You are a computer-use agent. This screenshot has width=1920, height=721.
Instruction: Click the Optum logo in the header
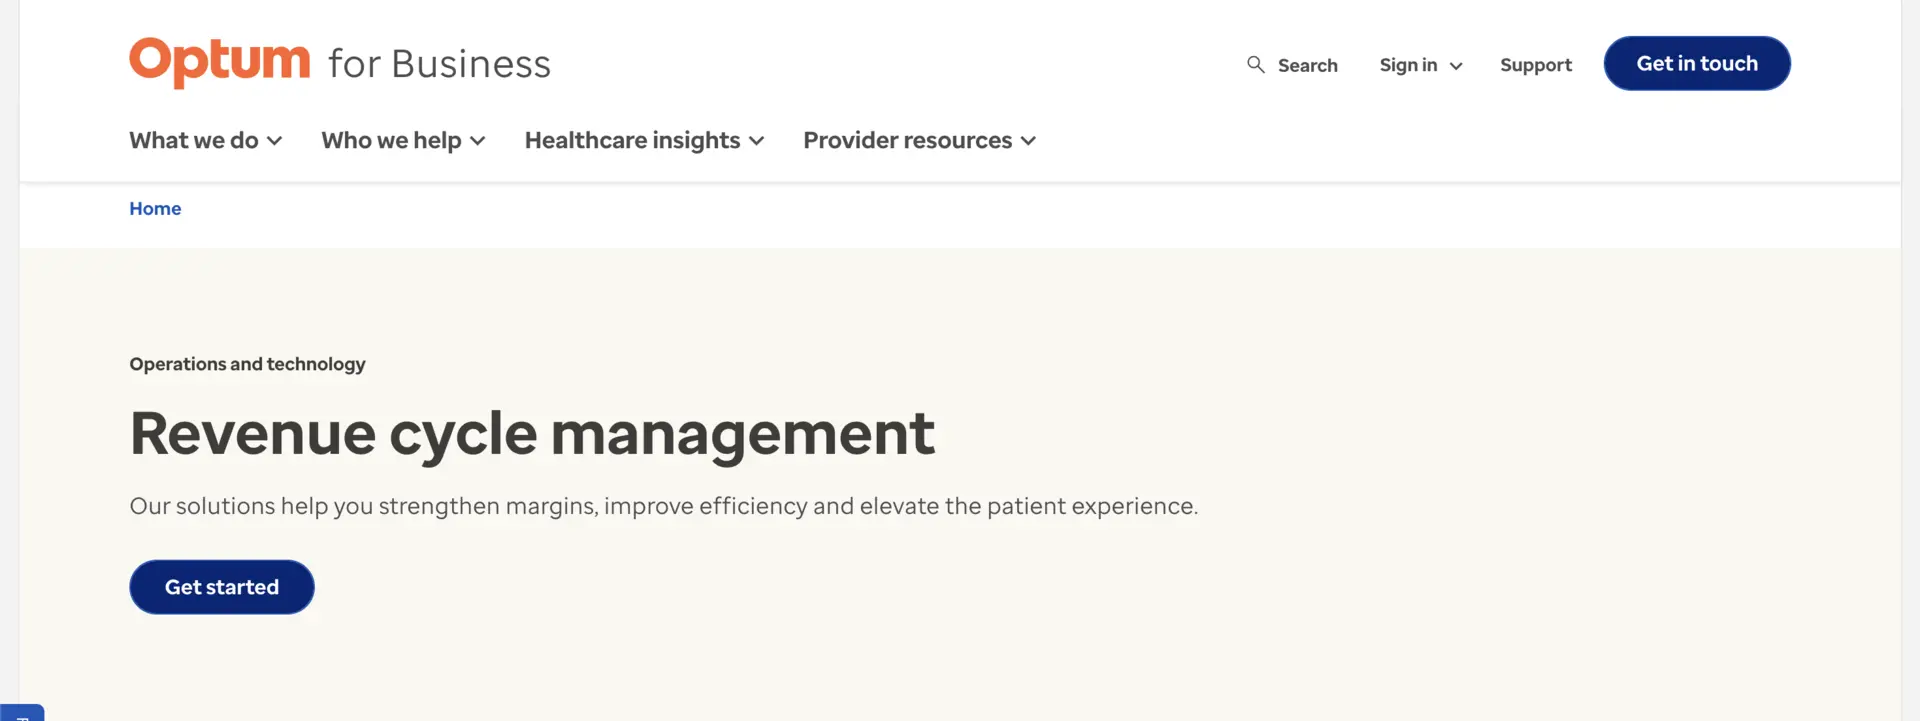point(220,62)
